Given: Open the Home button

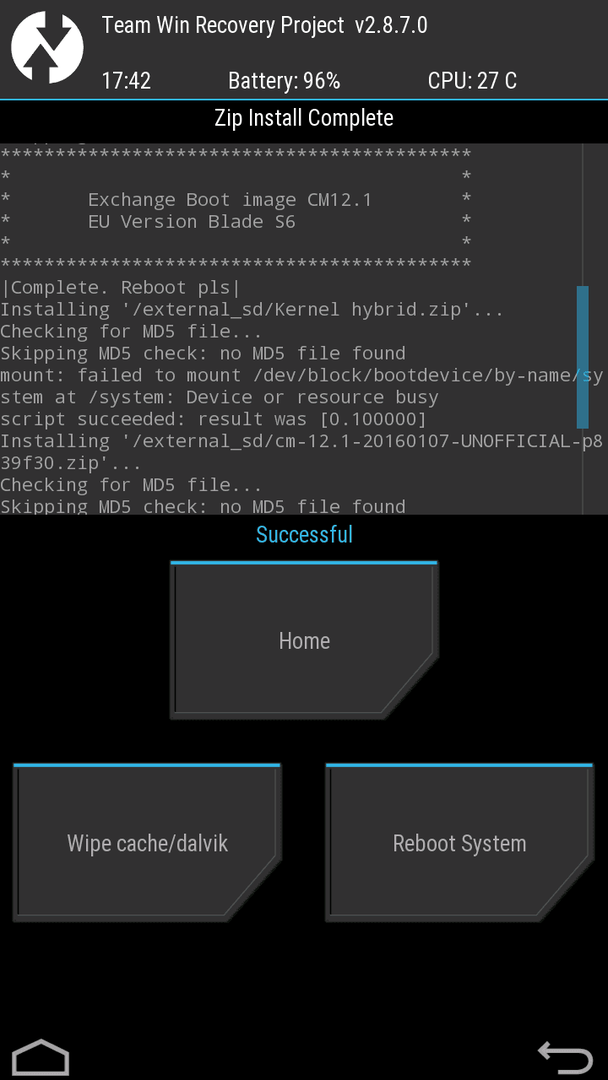Looking at the screenshot, I should click(304, 641).
